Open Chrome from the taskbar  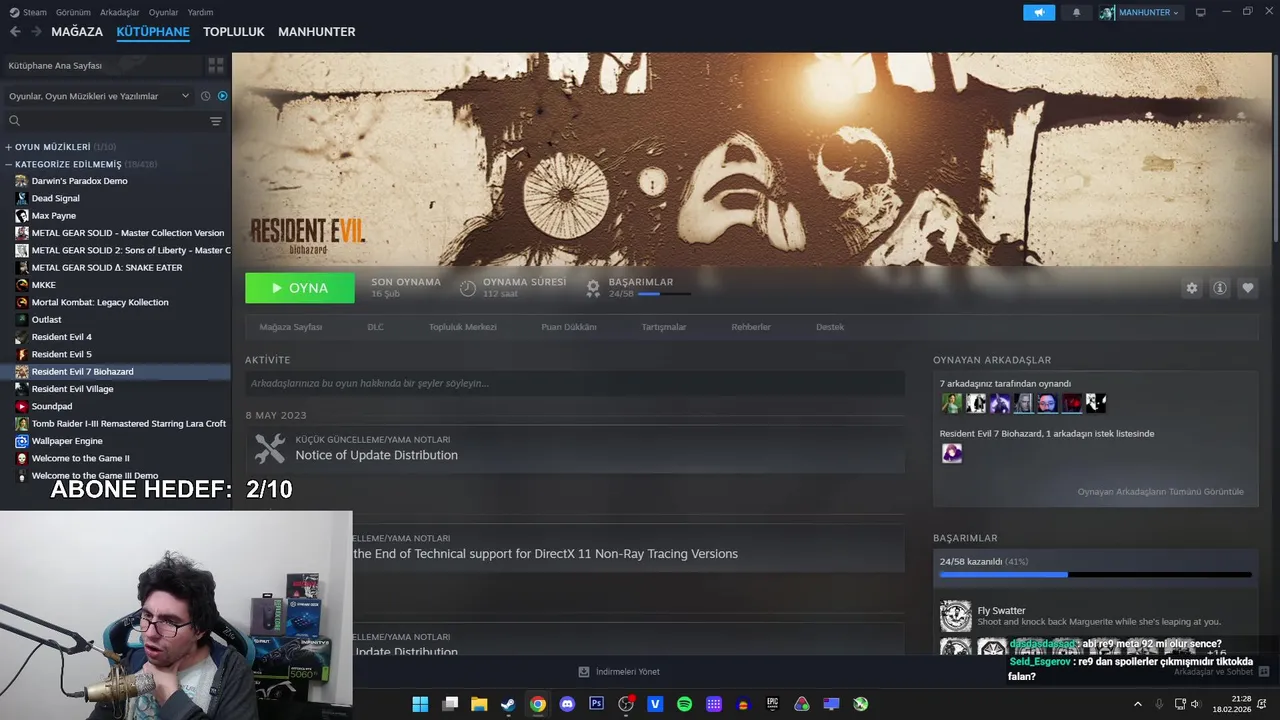click(x=538, y=704)
